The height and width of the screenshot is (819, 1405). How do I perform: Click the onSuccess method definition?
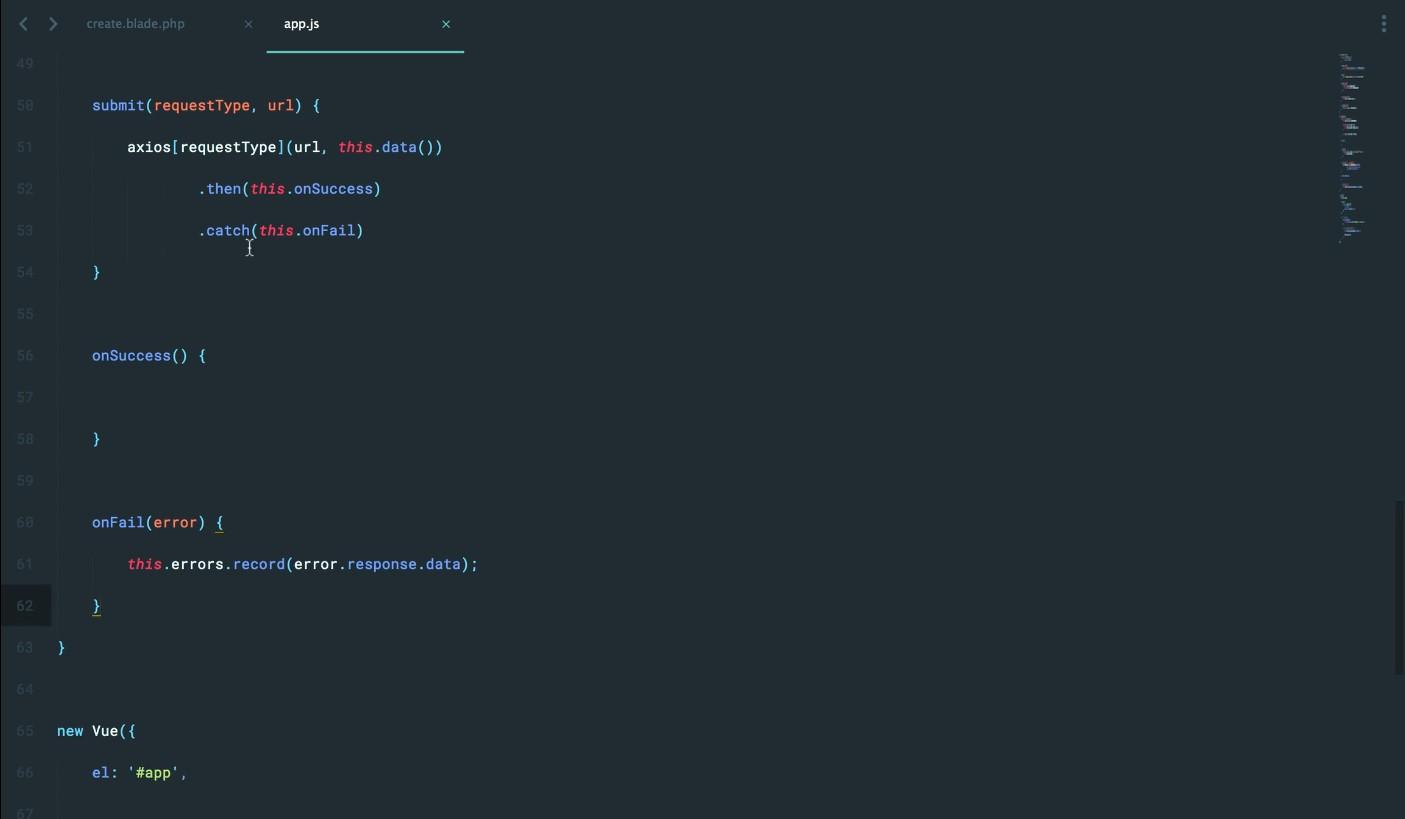131,356
